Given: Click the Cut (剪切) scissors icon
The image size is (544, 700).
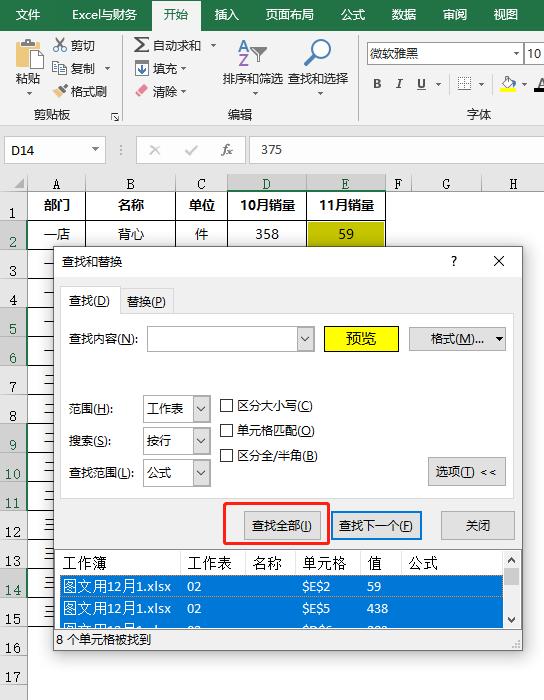Looking at the screenshot, I should point(59,45).
